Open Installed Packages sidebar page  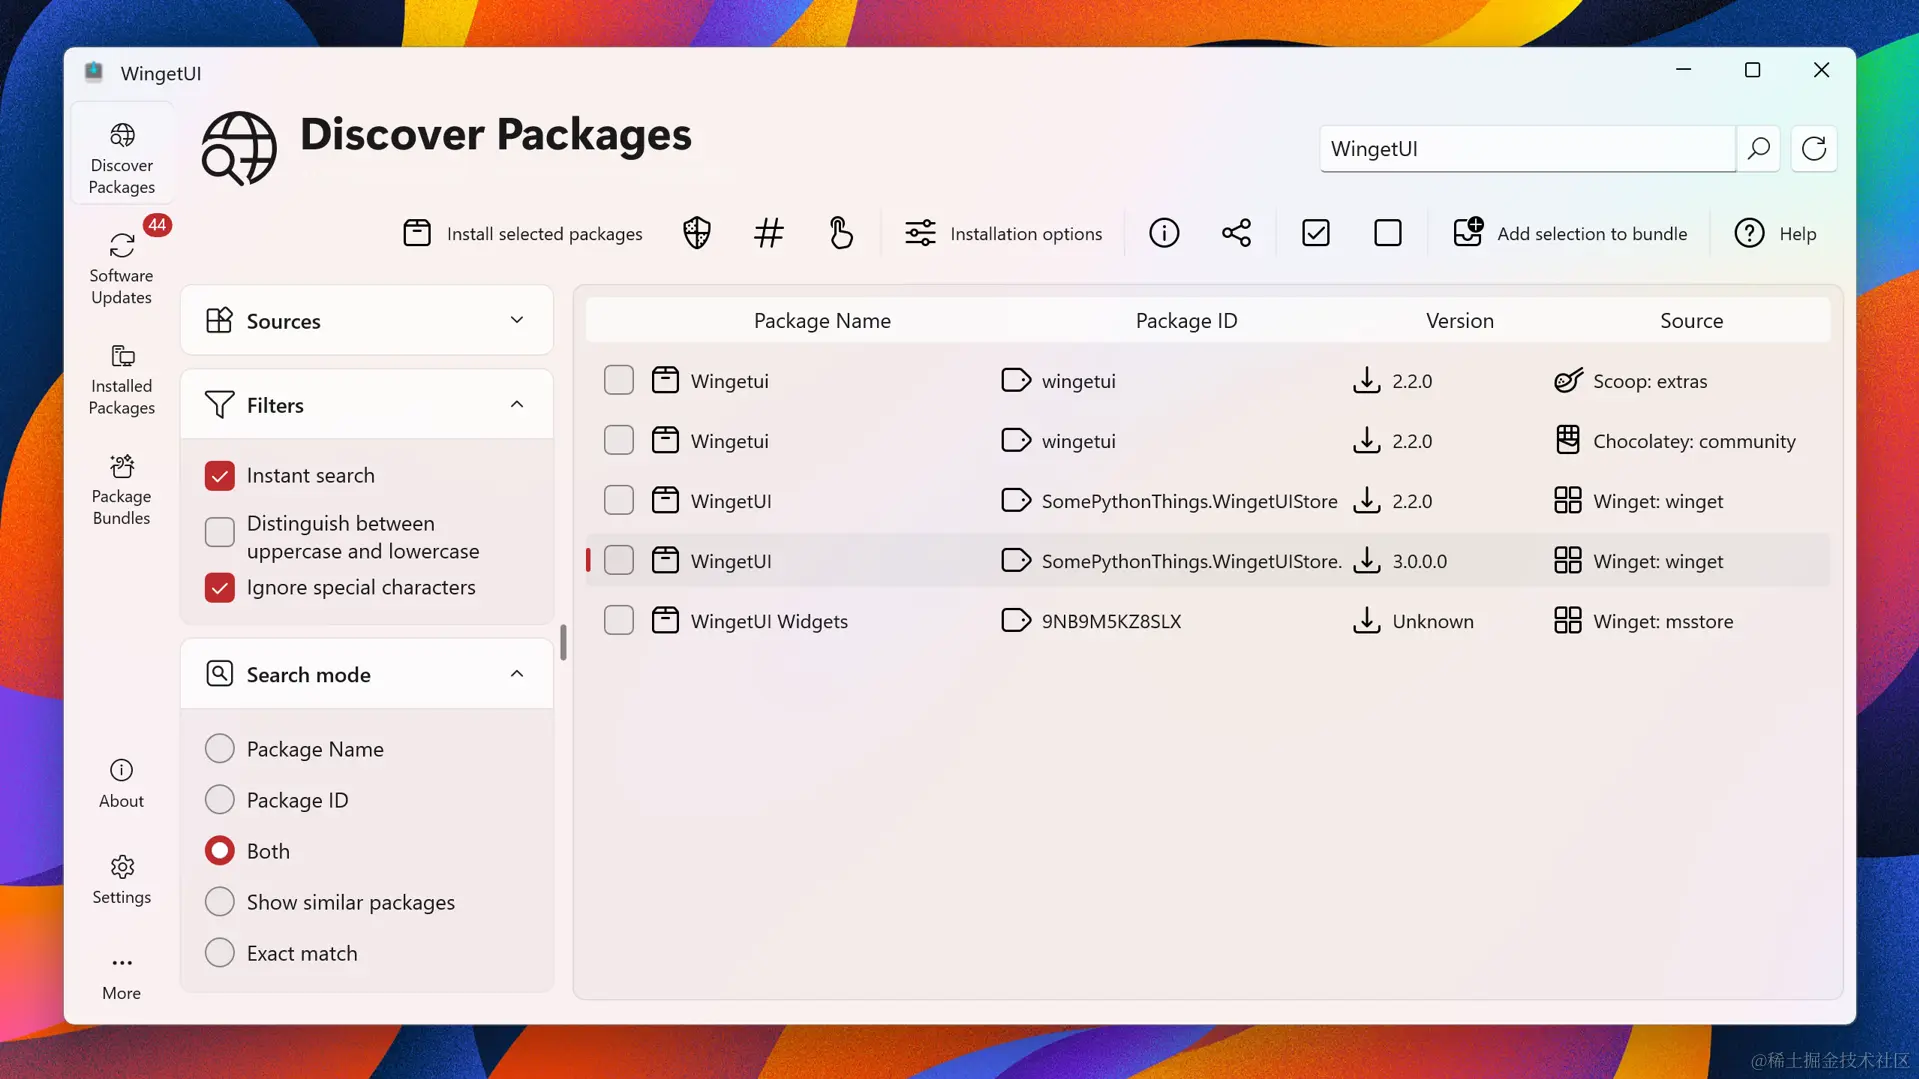point(122,379)
